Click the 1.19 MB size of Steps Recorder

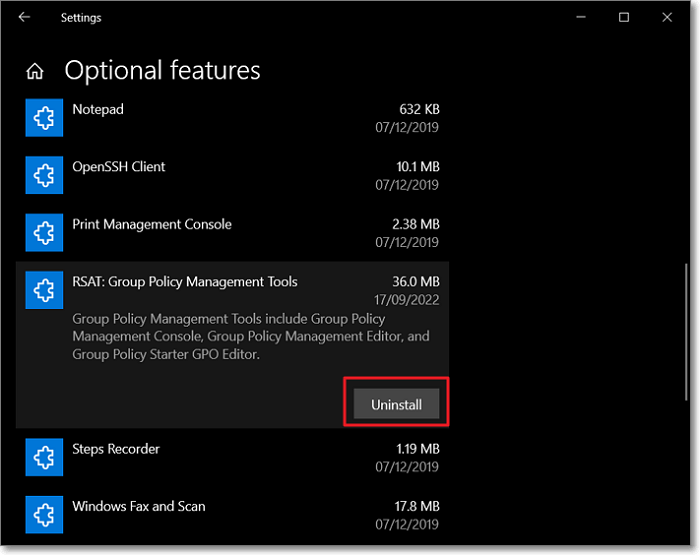pyautogui.click(x=418, y=449)
